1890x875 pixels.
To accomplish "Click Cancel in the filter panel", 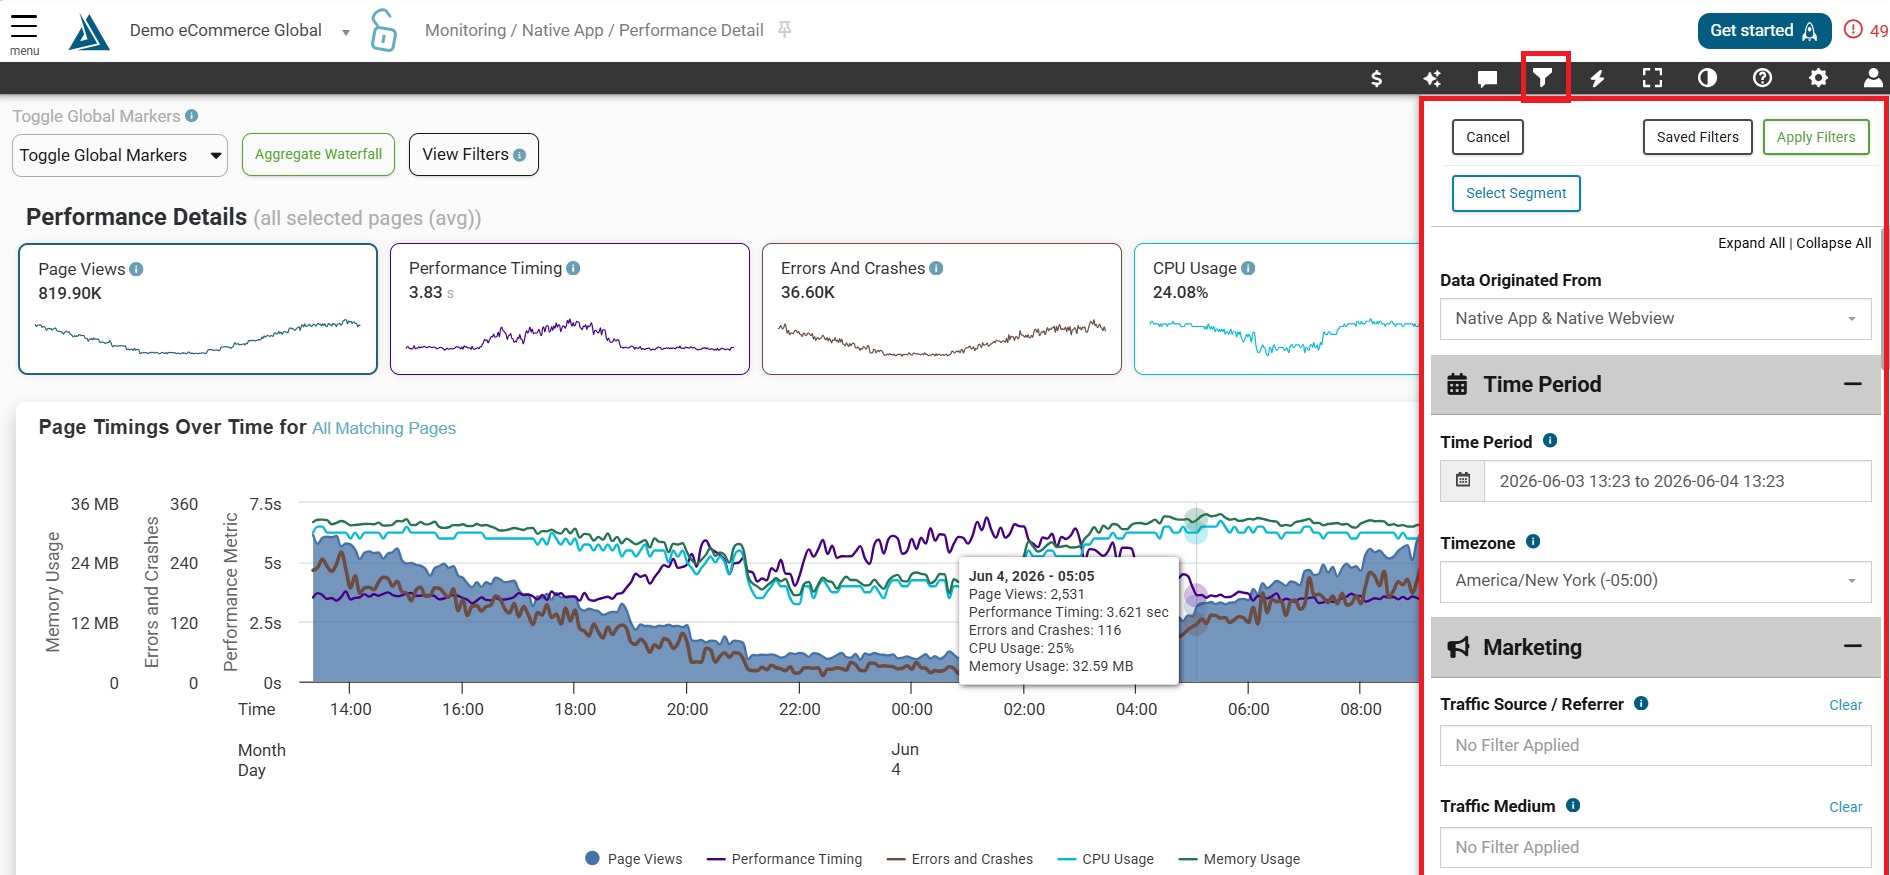I will [x=1488, y=137].
